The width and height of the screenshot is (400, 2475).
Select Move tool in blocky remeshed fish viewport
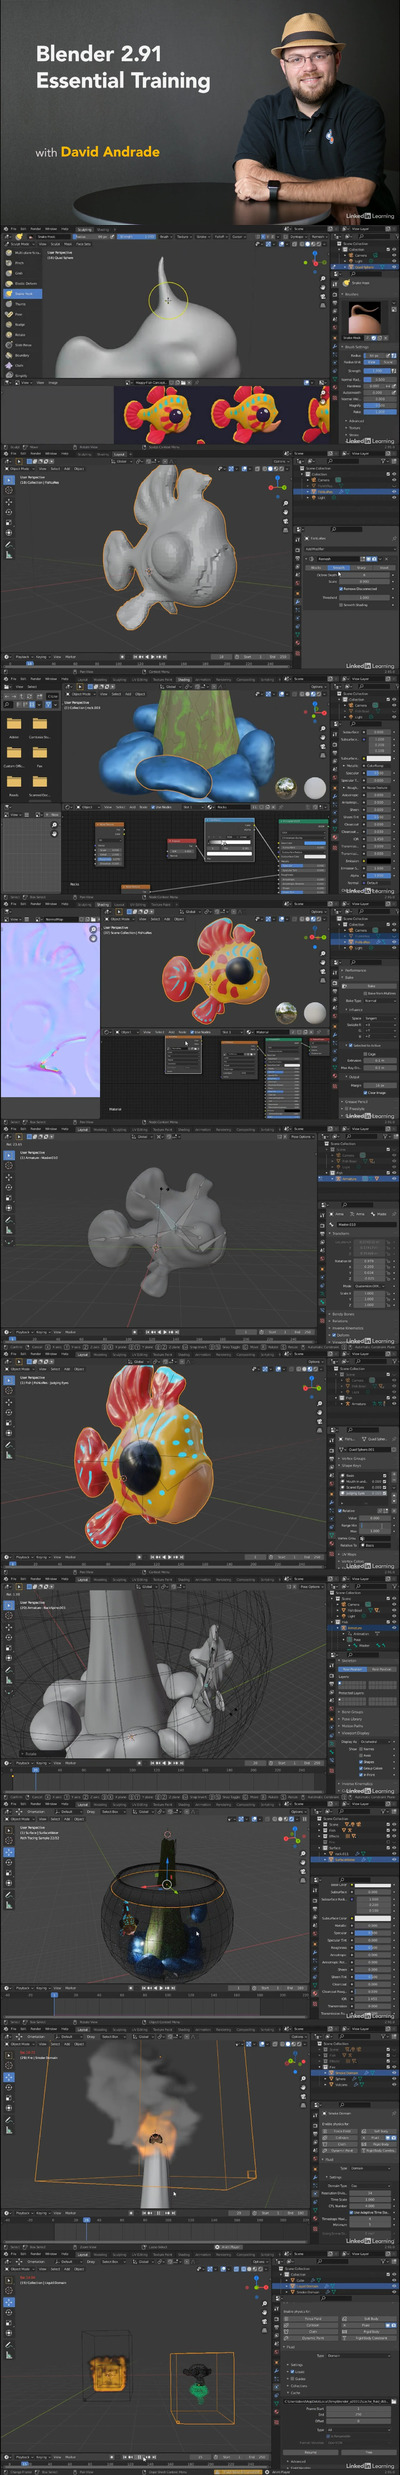(9, 502)
